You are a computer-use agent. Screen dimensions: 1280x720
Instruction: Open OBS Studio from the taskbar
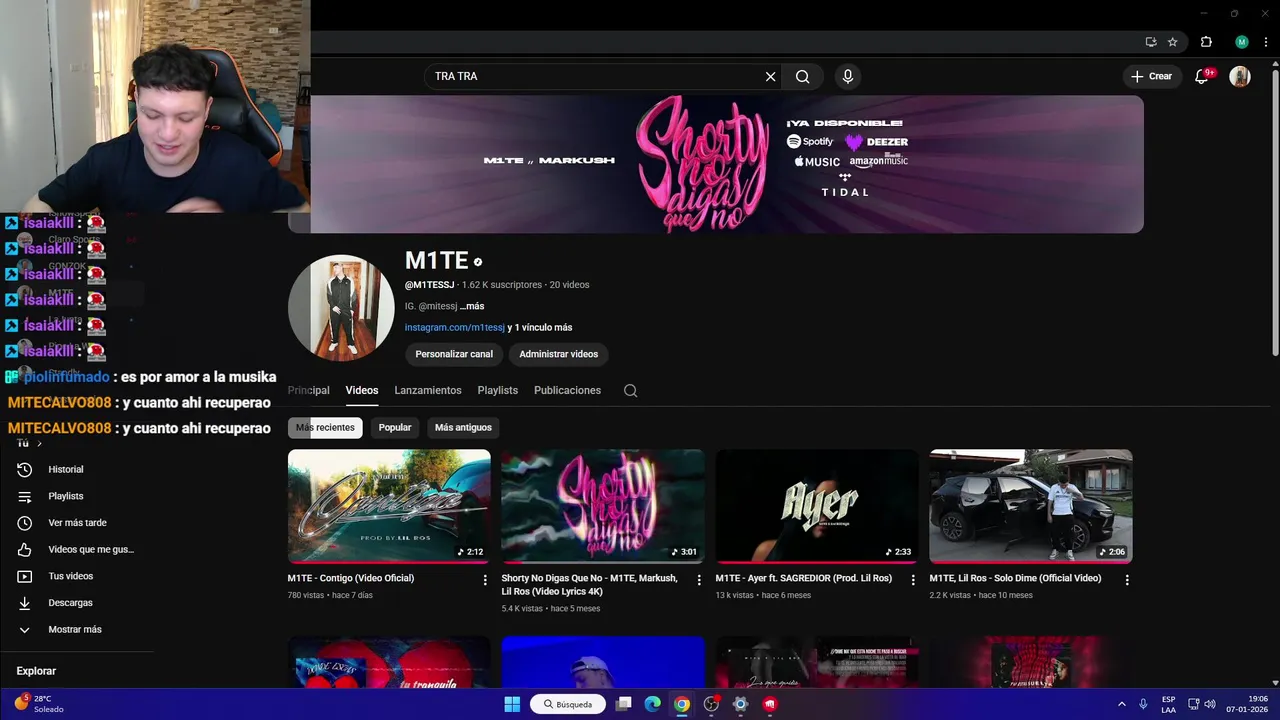coord(711,704)
